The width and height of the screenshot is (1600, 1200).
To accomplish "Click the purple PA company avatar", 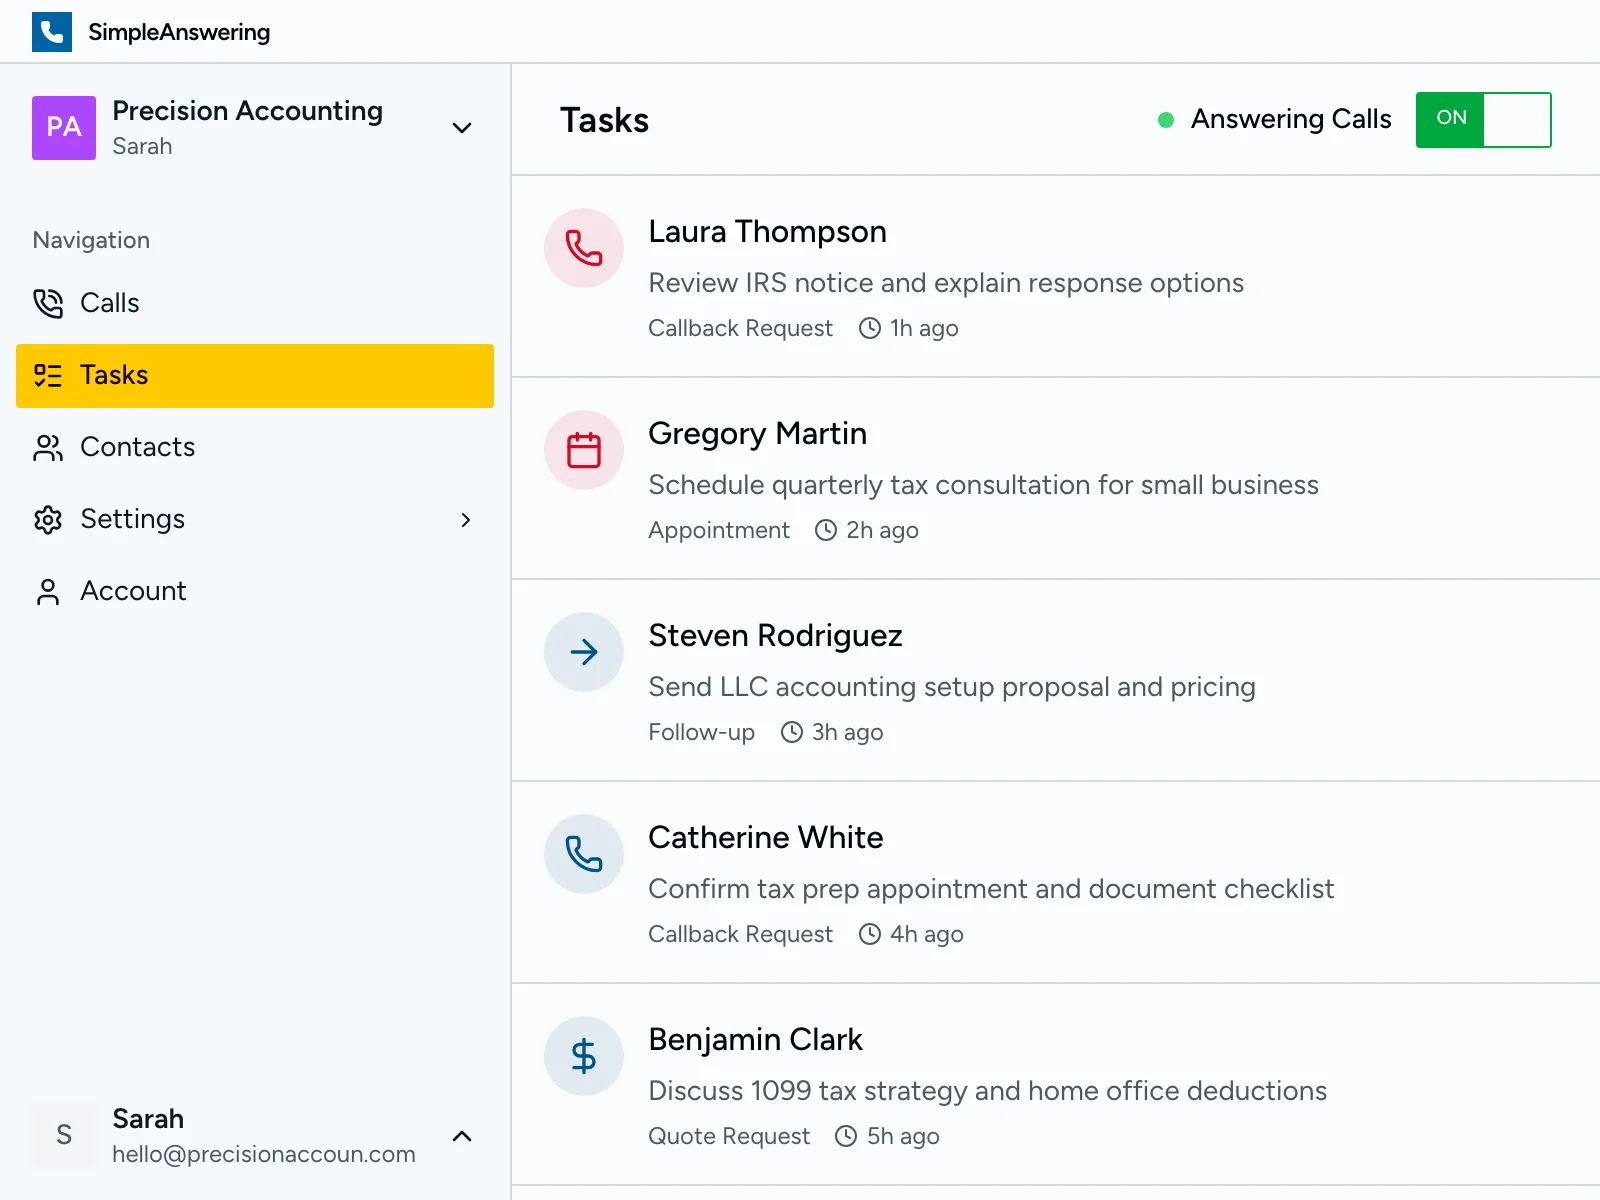I will click(64, 128).
